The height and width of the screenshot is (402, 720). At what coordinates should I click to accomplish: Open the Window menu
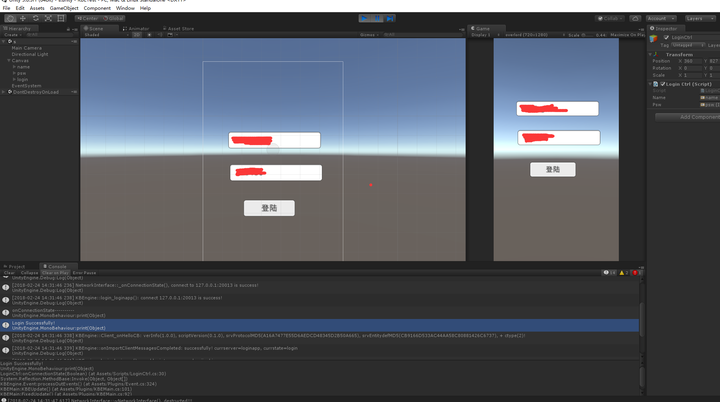point(125,8)
